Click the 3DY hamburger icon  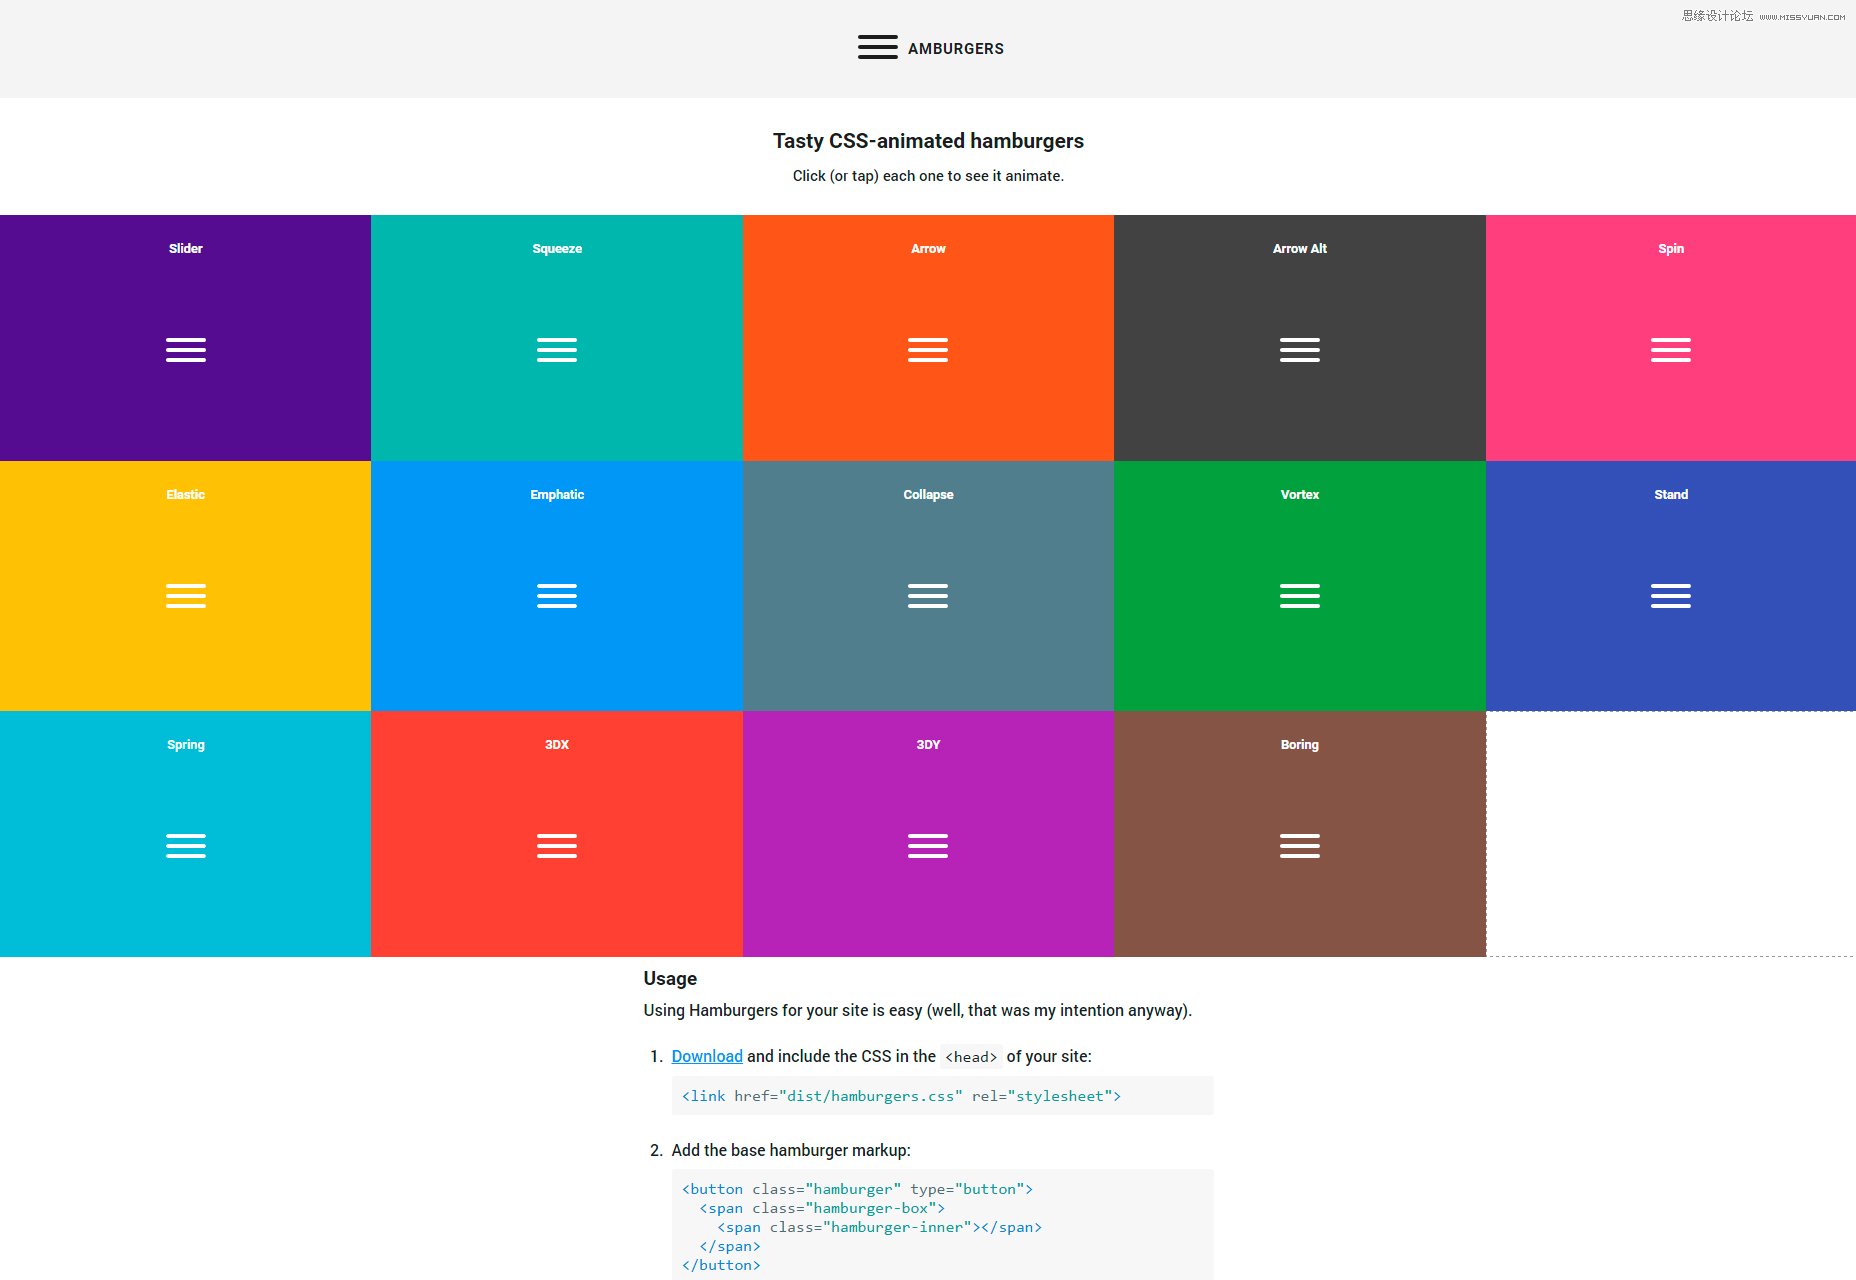pyautogui.click(x=928, y=846)
